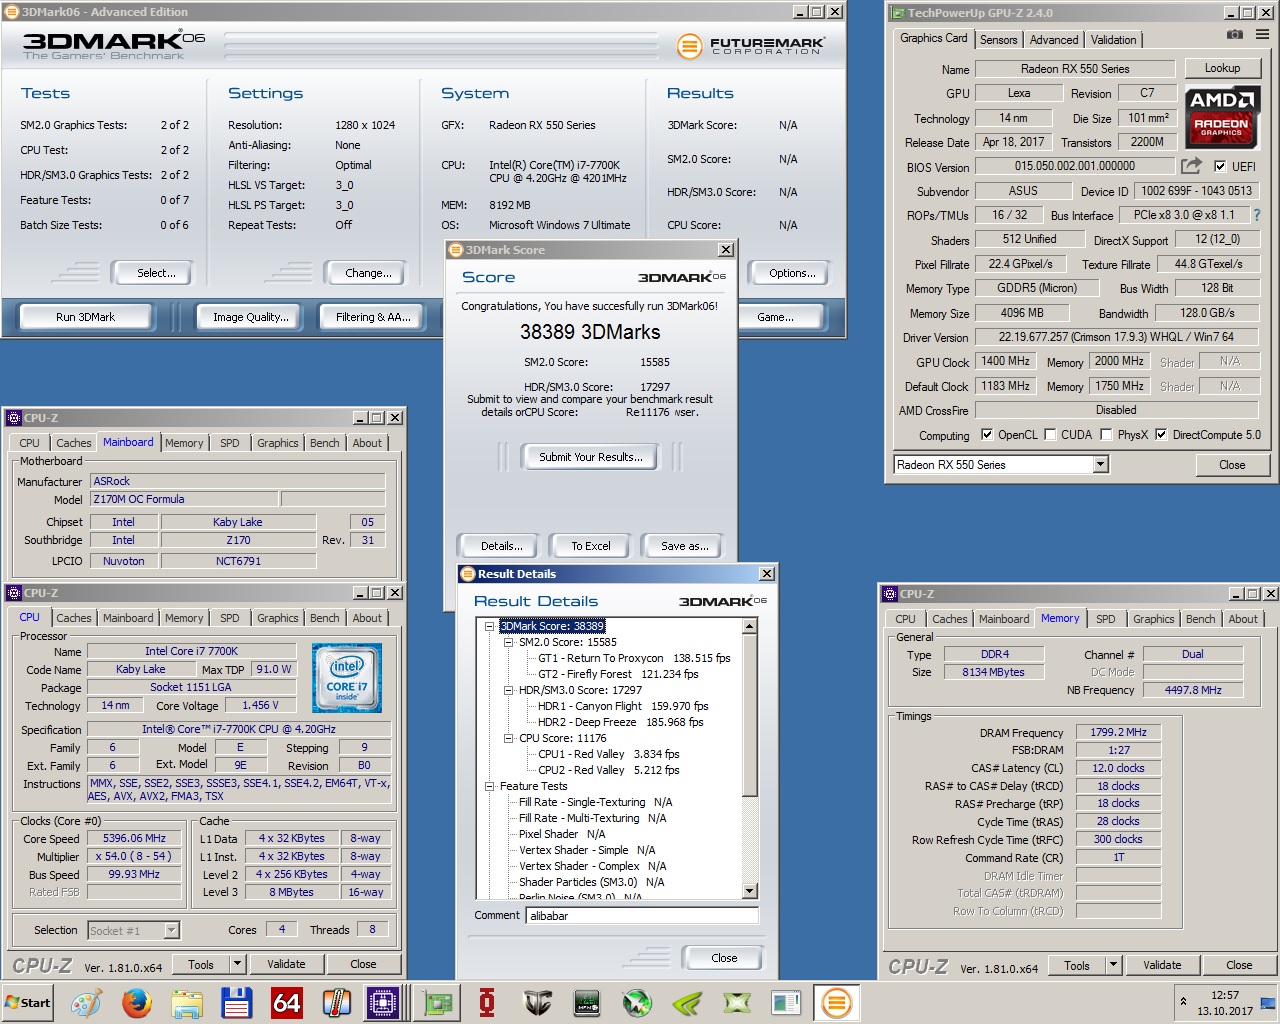
Task: Click Result Details scrollbar down arrow
Action: 750,891
